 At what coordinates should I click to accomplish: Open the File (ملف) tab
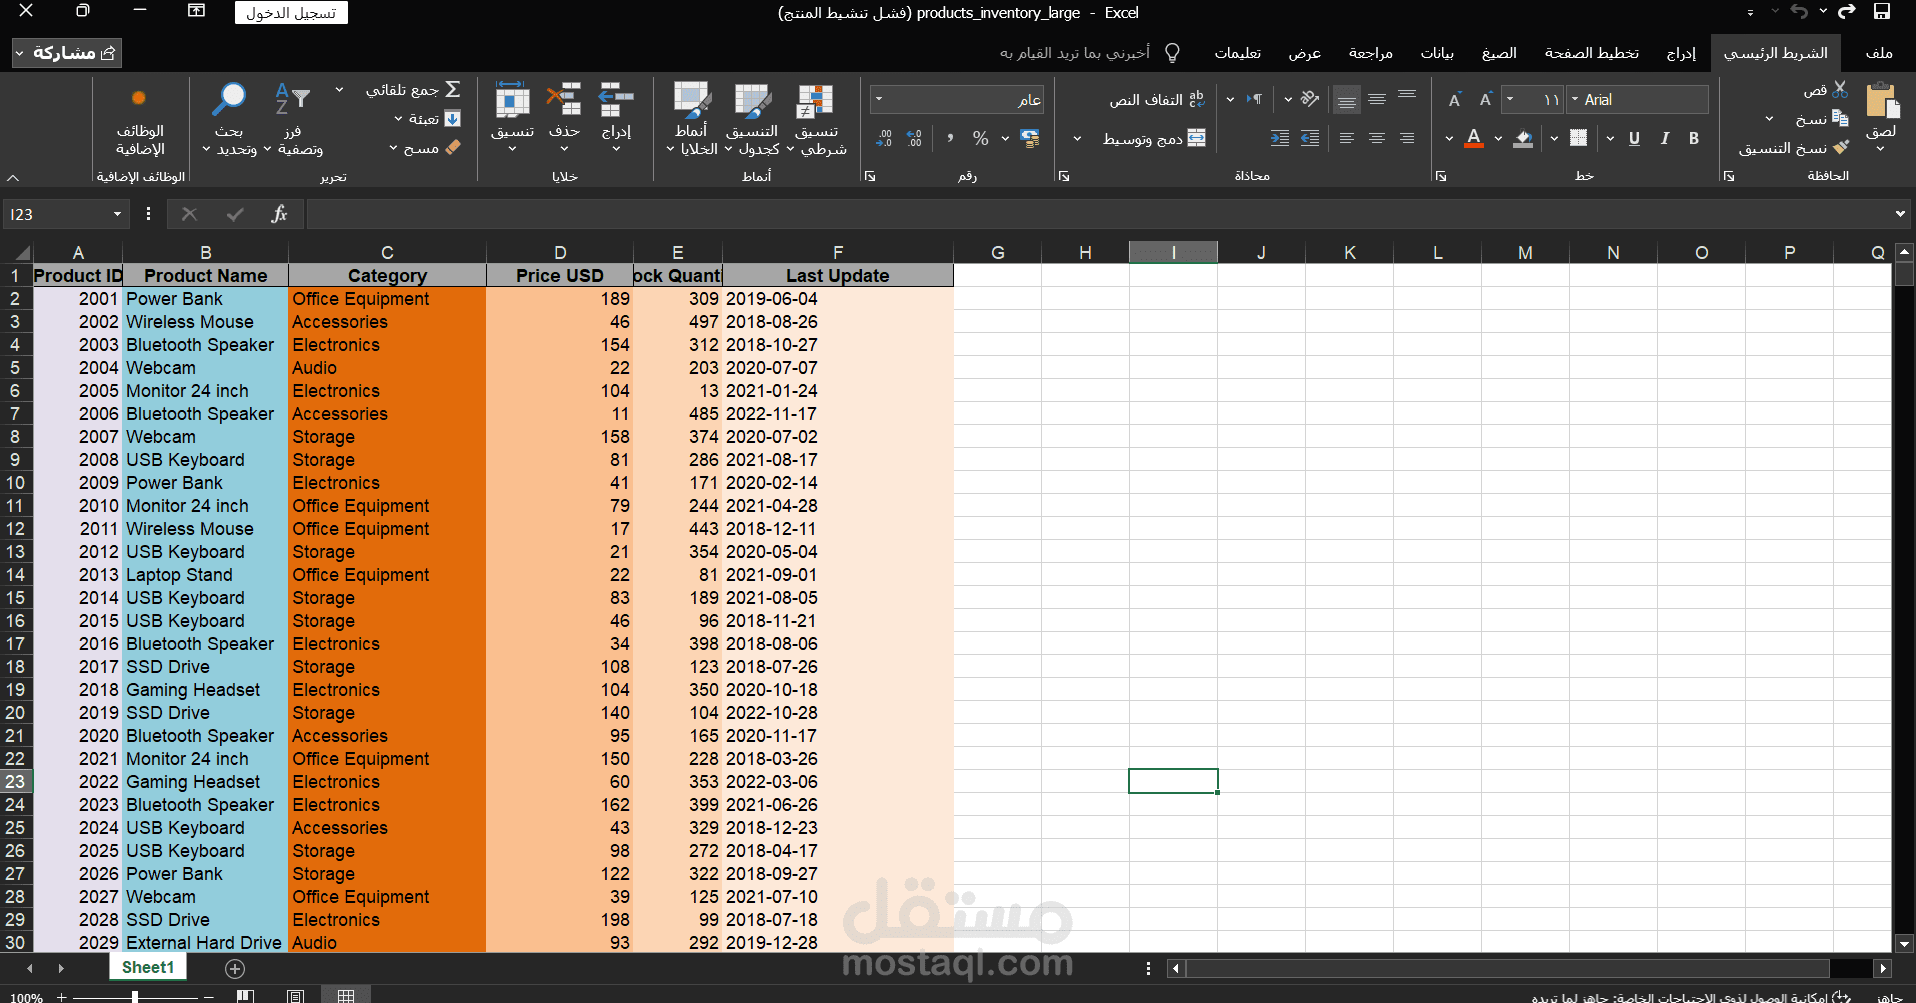point(1879,52)
